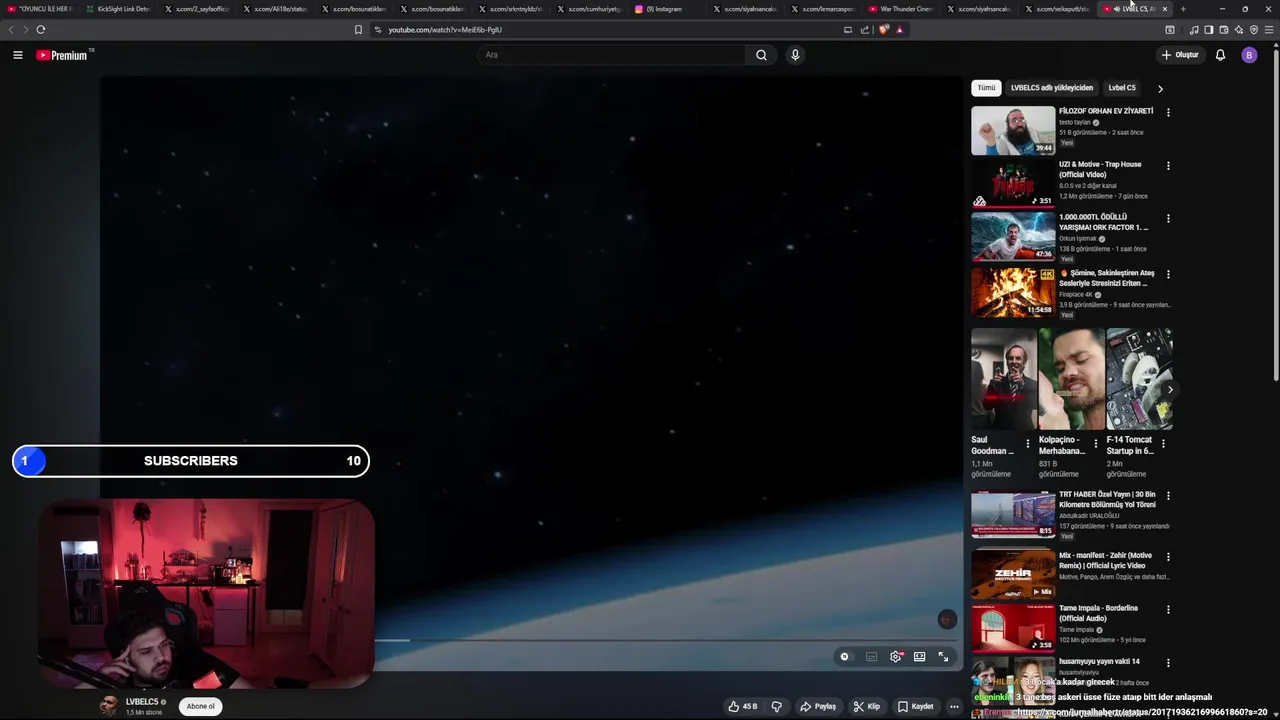Open Leo AI sparkle icon

(1239, 30)
